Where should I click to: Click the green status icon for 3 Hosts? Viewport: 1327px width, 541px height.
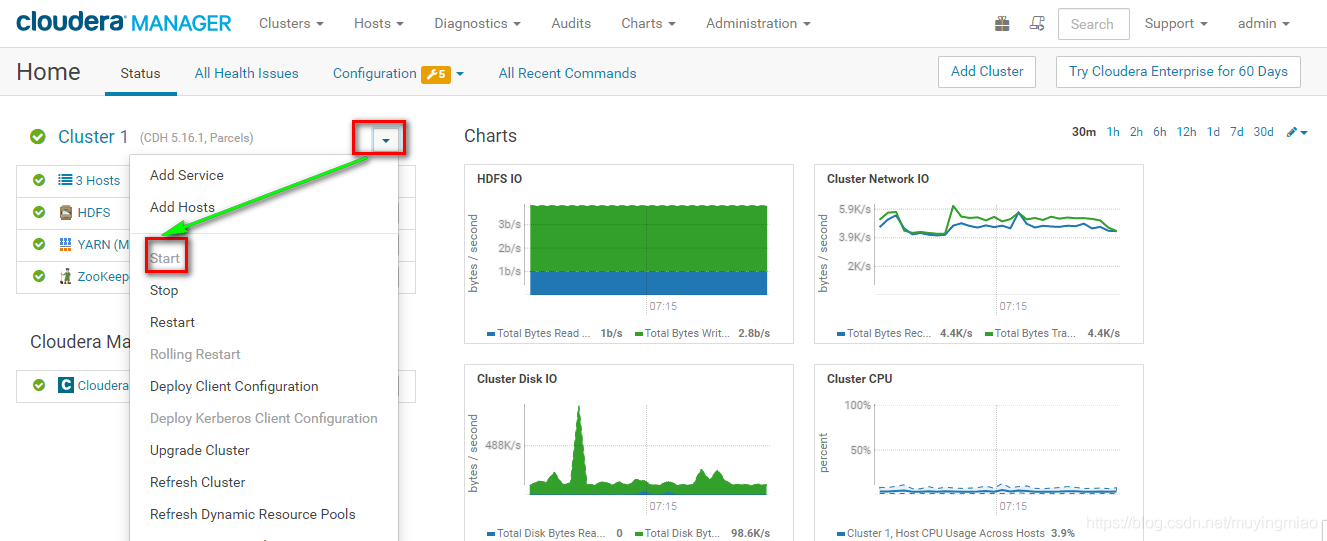[39, 180]
